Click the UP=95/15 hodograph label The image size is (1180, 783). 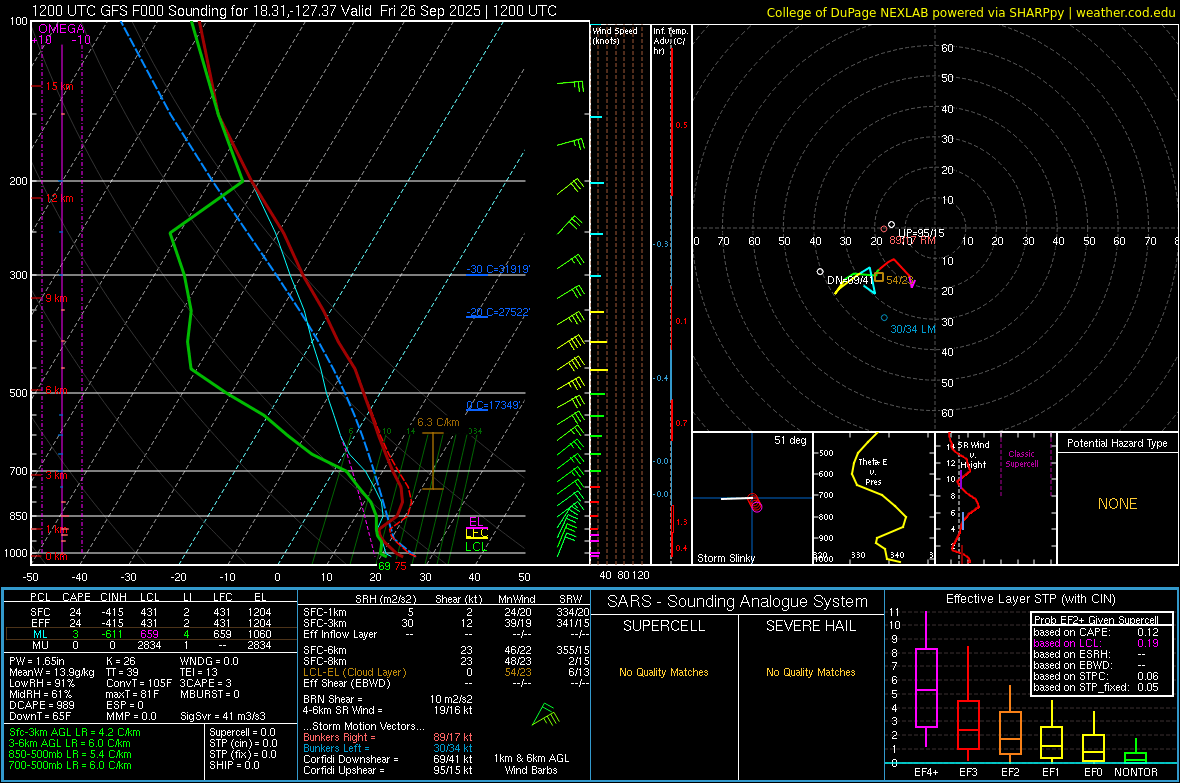click(921, 233)
